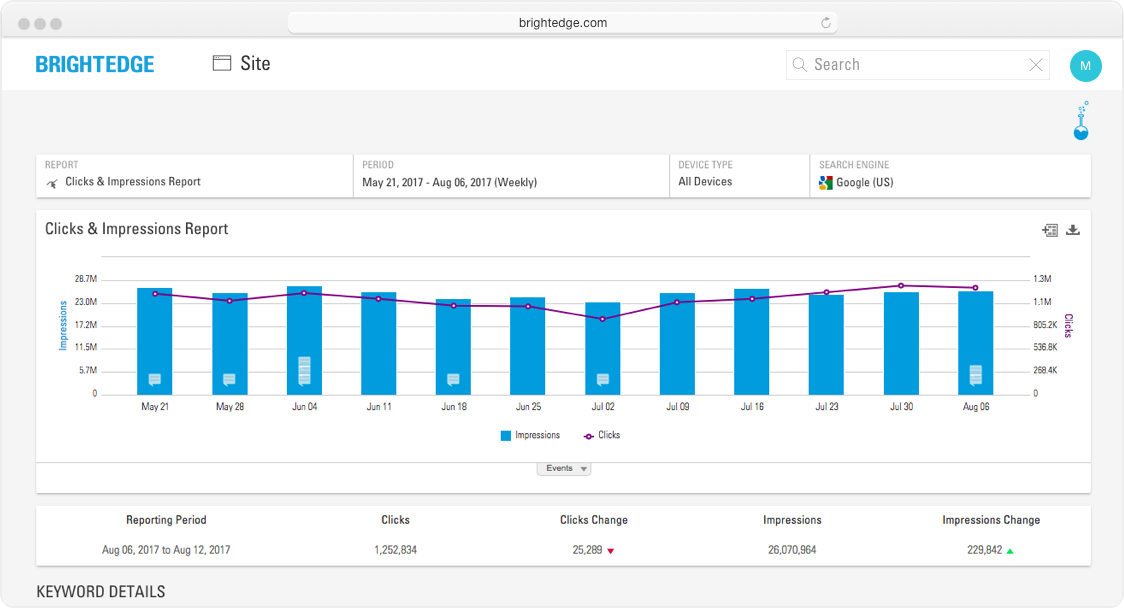Screen dimensions: 1124x608
Task: Open stacked event notes on Jun 04 bar
Action: click(x=304, y=371)
